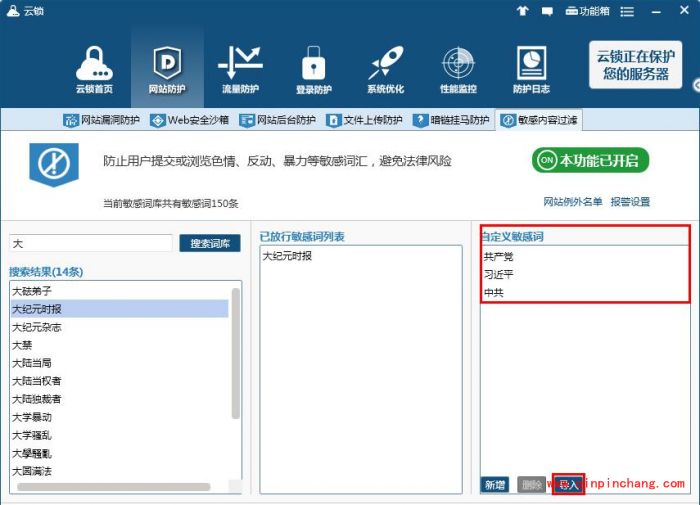Open the 流量防护 traffic icon

tap(240, 70)
